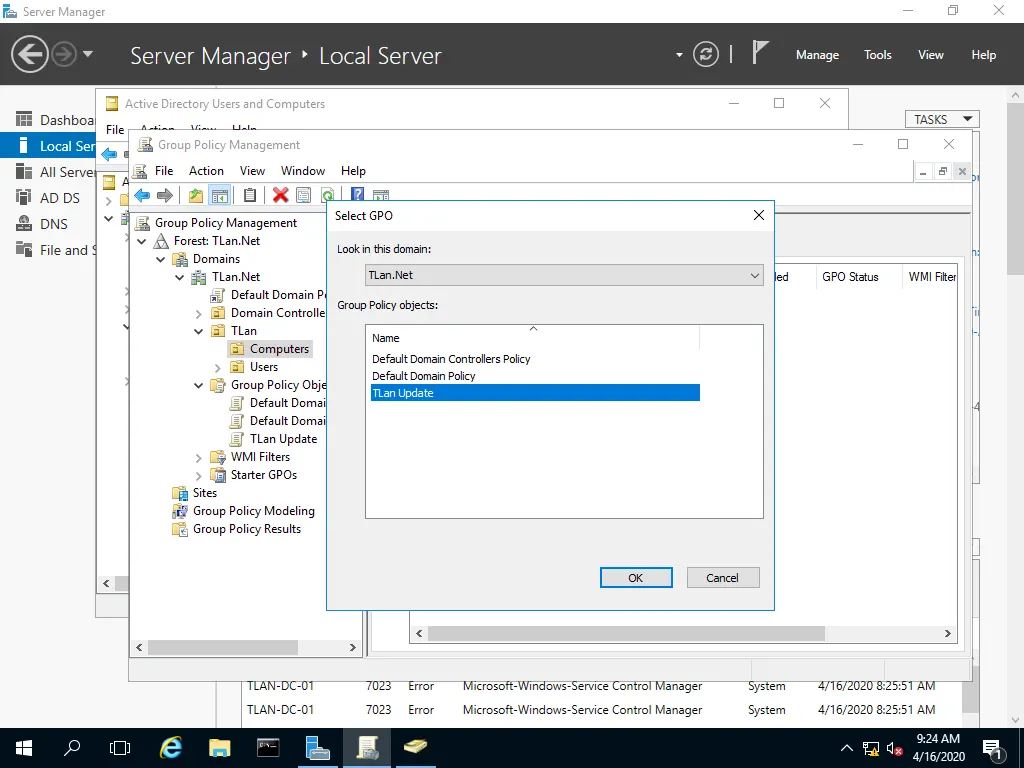Expand the Starter GPOs node

(x=199, y=475)
